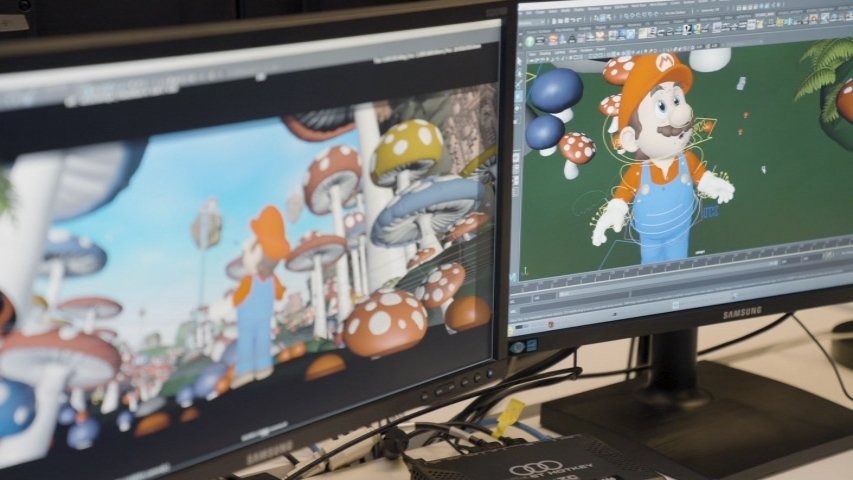Click the black letter A shelf icon
This screenshot has width=853, height=480.
tap(572, 39)
